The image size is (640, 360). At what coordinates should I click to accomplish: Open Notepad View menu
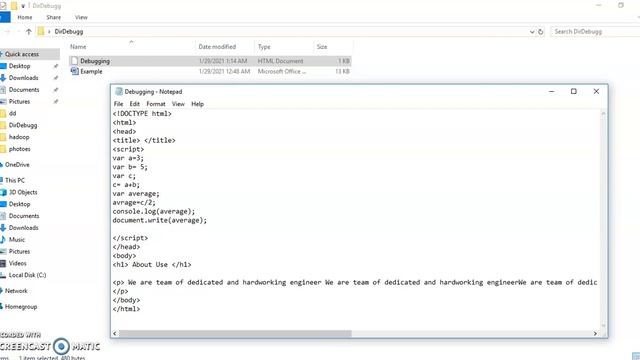tap(178, 104)
